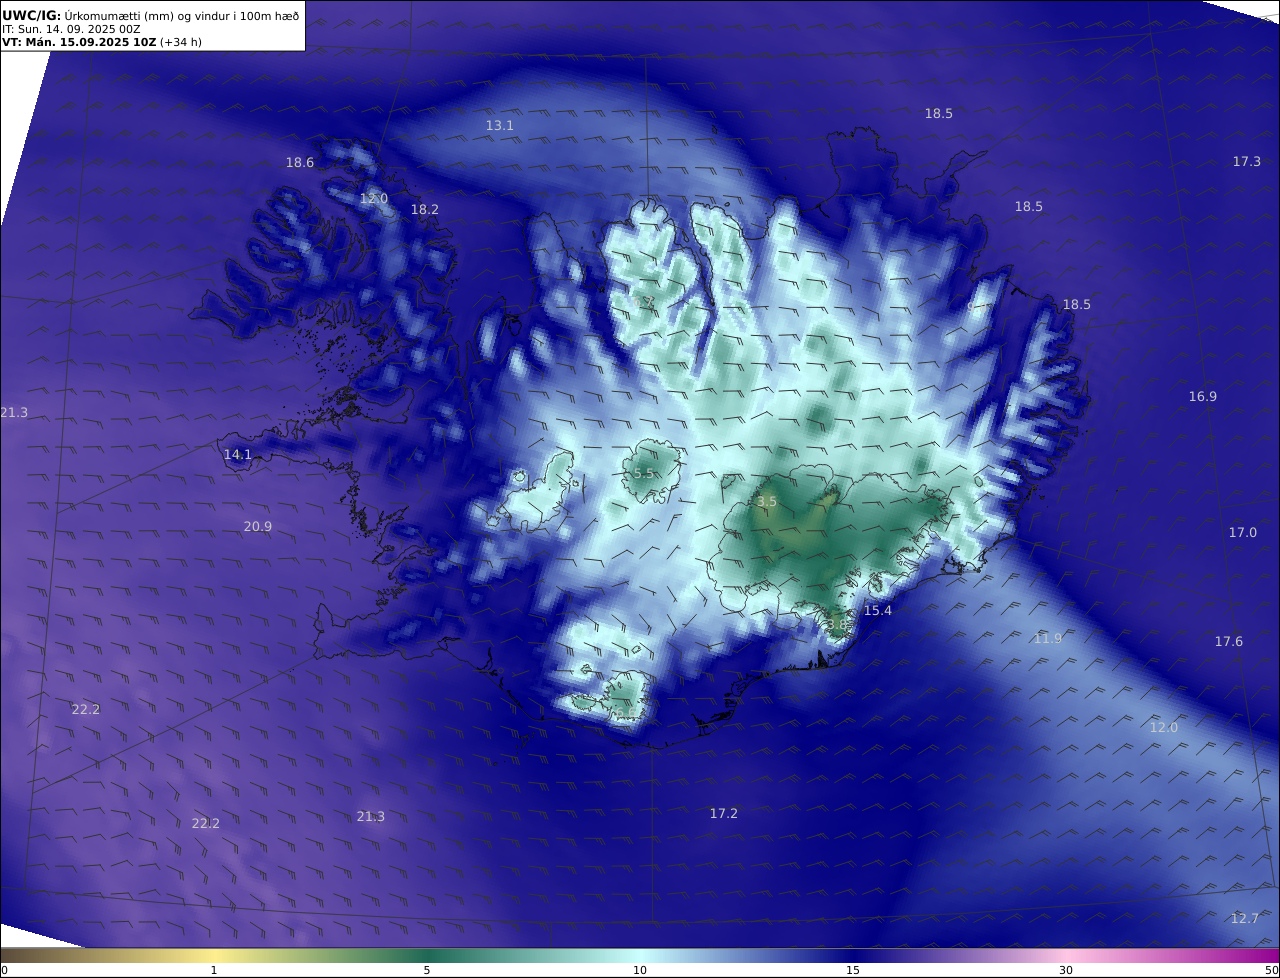
Task: Click the "VT: Mán. 15.09.2025 10Z (+34 h)" line
Action: click(x=102, y=42)
